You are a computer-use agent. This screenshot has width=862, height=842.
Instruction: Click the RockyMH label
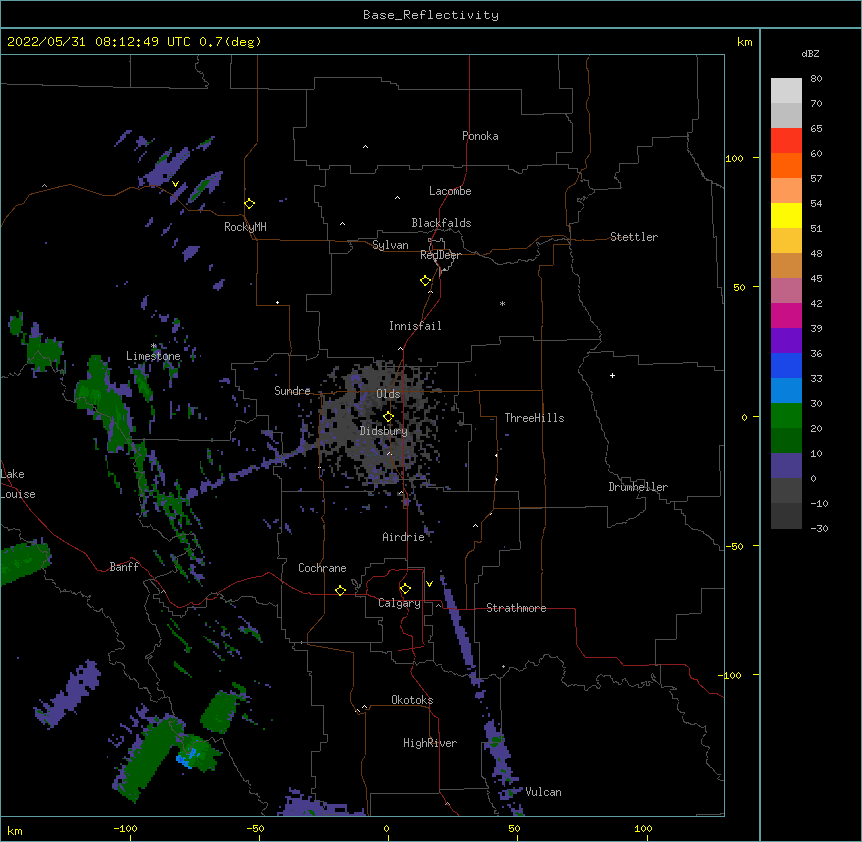tap(245, 227)
